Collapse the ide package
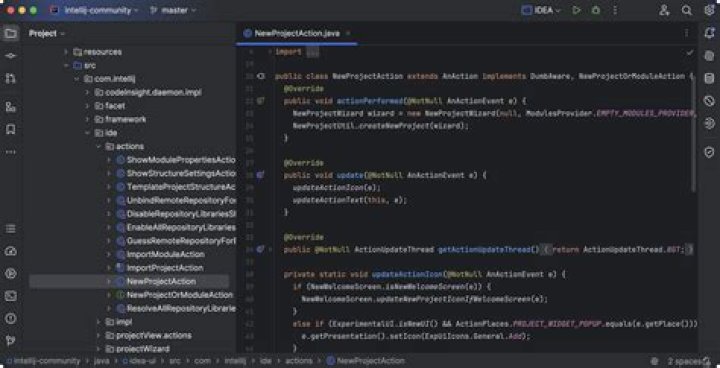 tap(87, 133)
